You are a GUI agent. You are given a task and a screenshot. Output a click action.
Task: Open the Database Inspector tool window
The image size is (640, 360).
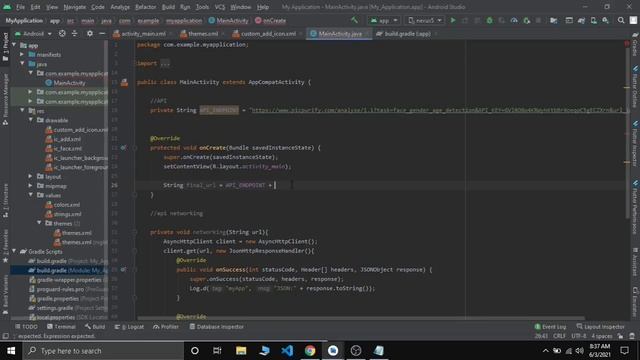217,327
